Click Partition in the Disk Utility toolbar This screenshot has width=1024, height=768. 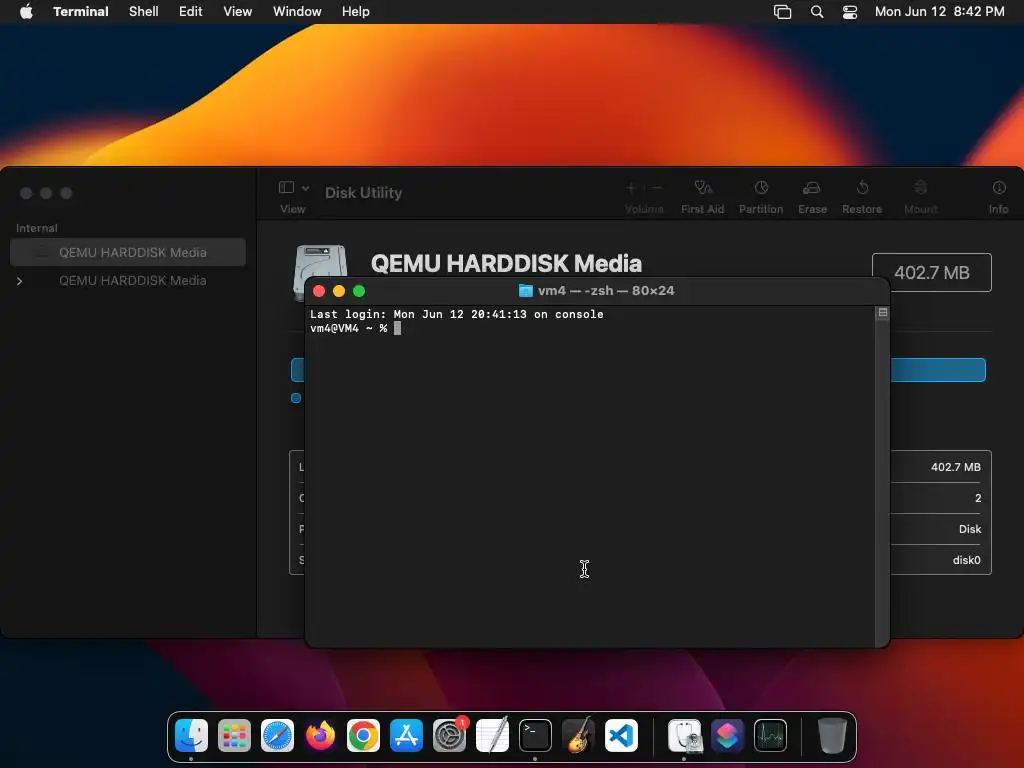click(x=761, y=197)
